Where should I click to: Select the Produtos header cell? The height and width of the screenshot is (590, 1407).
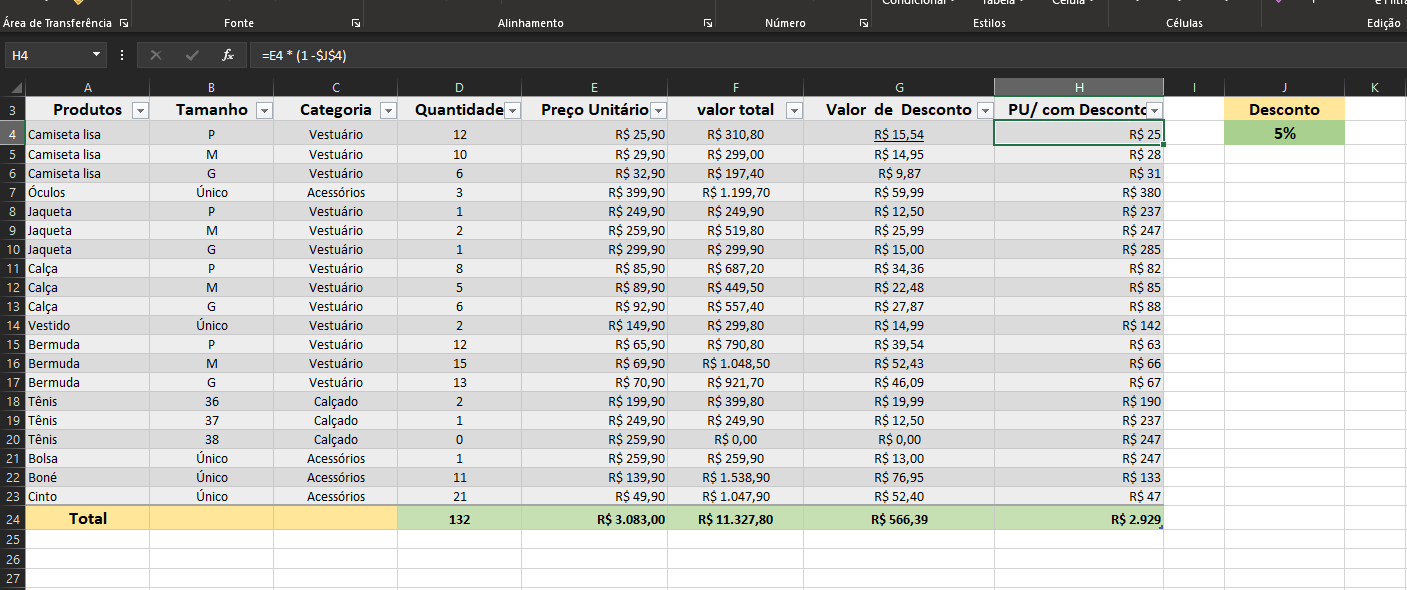coord(88,110)
